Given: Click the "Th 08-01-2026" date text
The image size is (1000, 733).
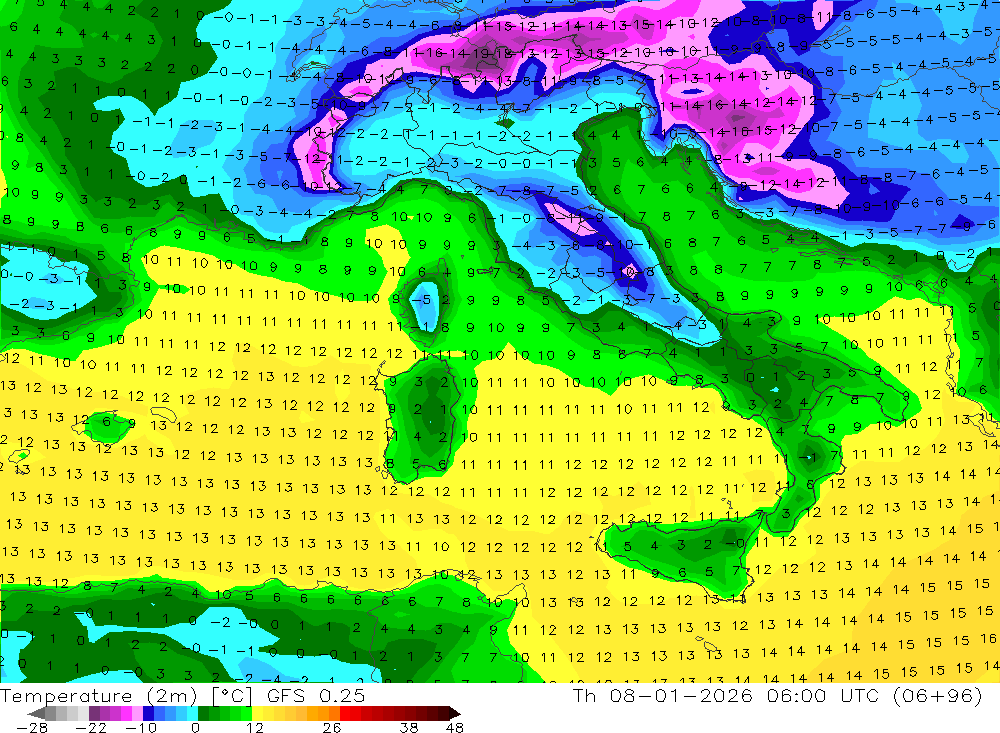Looking at the screenshot, I should [663, 695].
